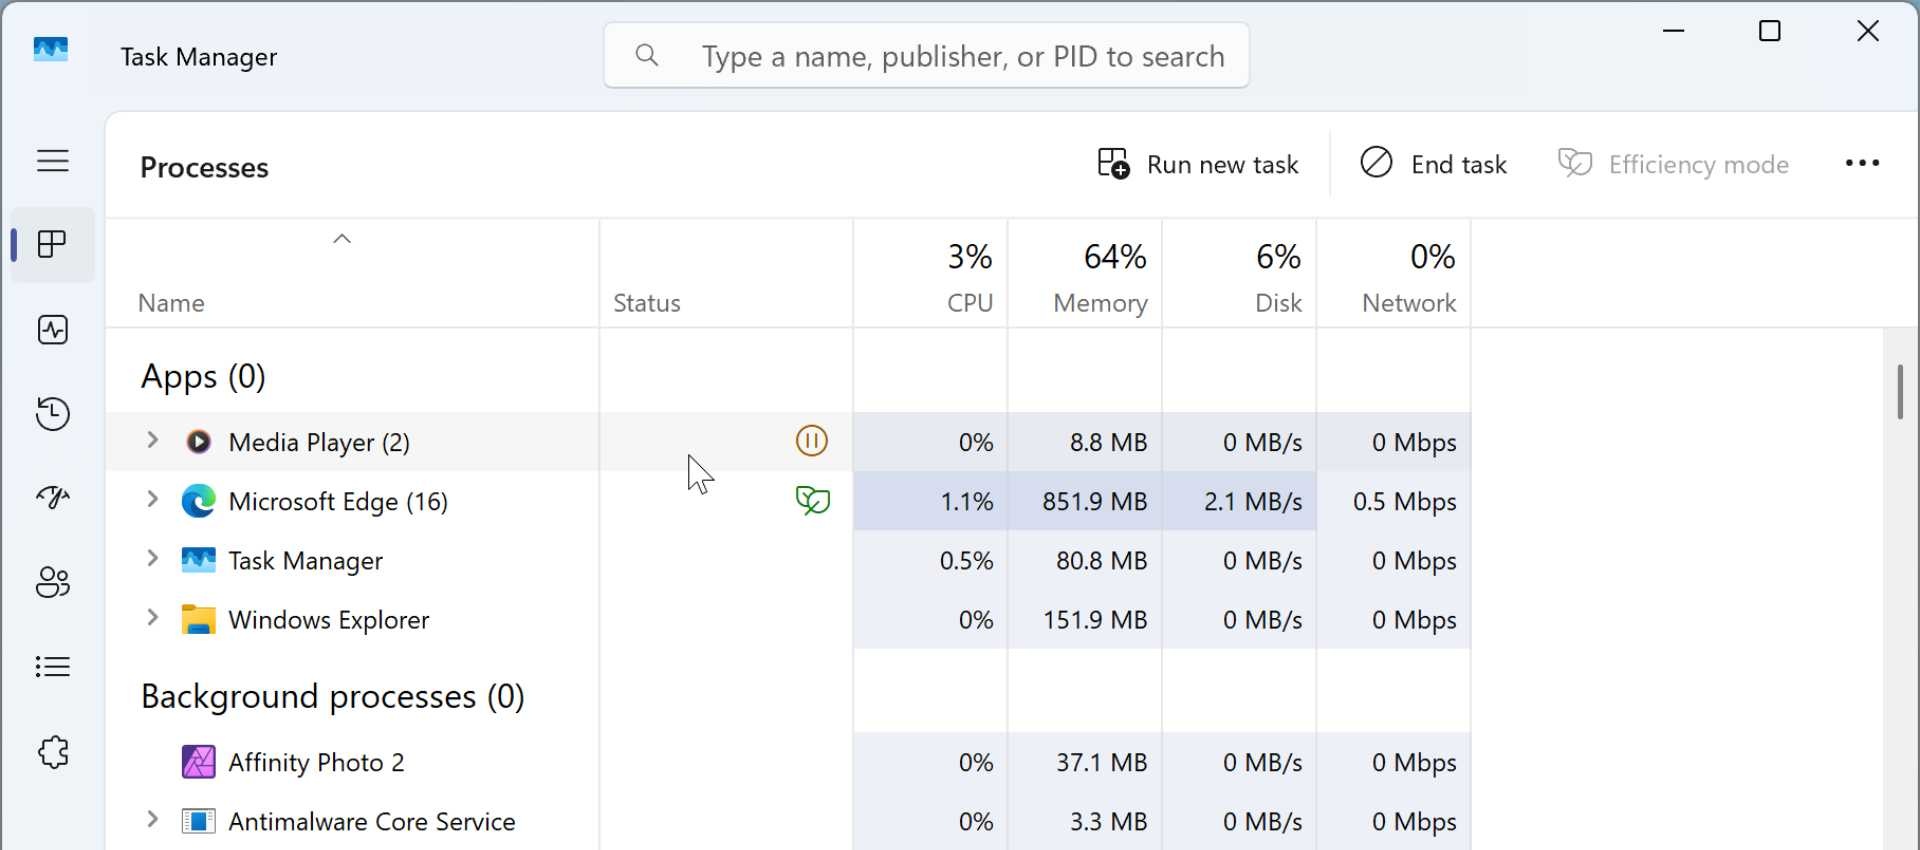Expand the Microsoft Edge process group
Image resolution: width=1920 pixels, height=850 pixels.
point(153,499)
